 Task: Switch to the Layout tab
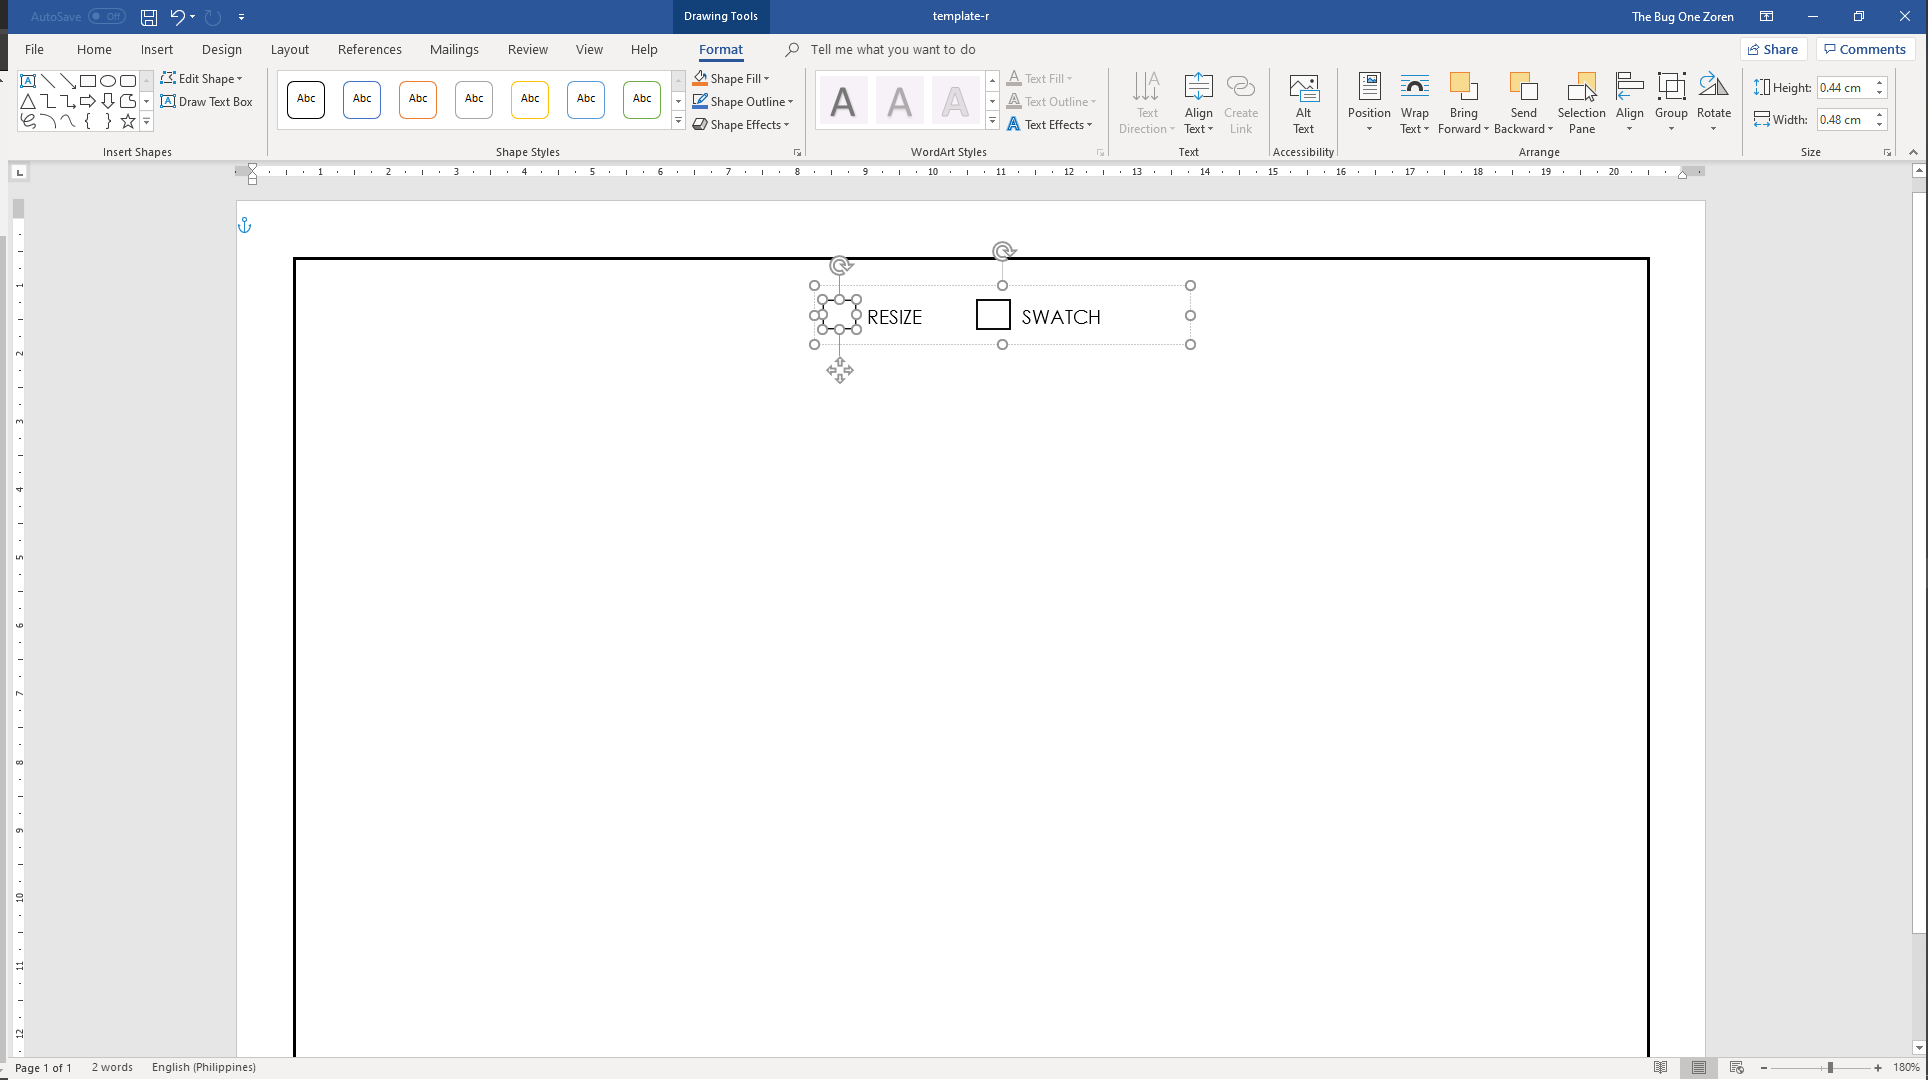289,49
